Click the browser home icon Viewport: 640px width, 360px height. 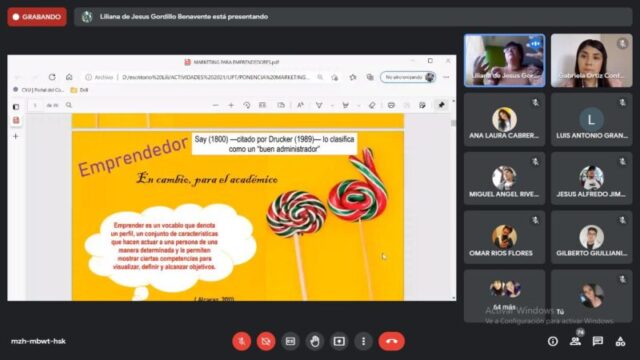(69, 77)
